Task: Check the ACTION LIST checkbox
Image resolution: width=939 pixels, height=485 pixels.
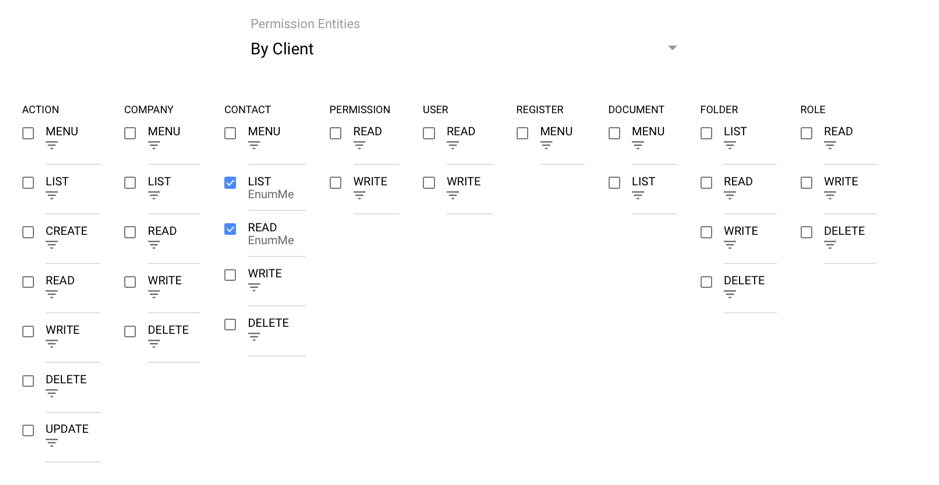Action: tap(28, 183)
